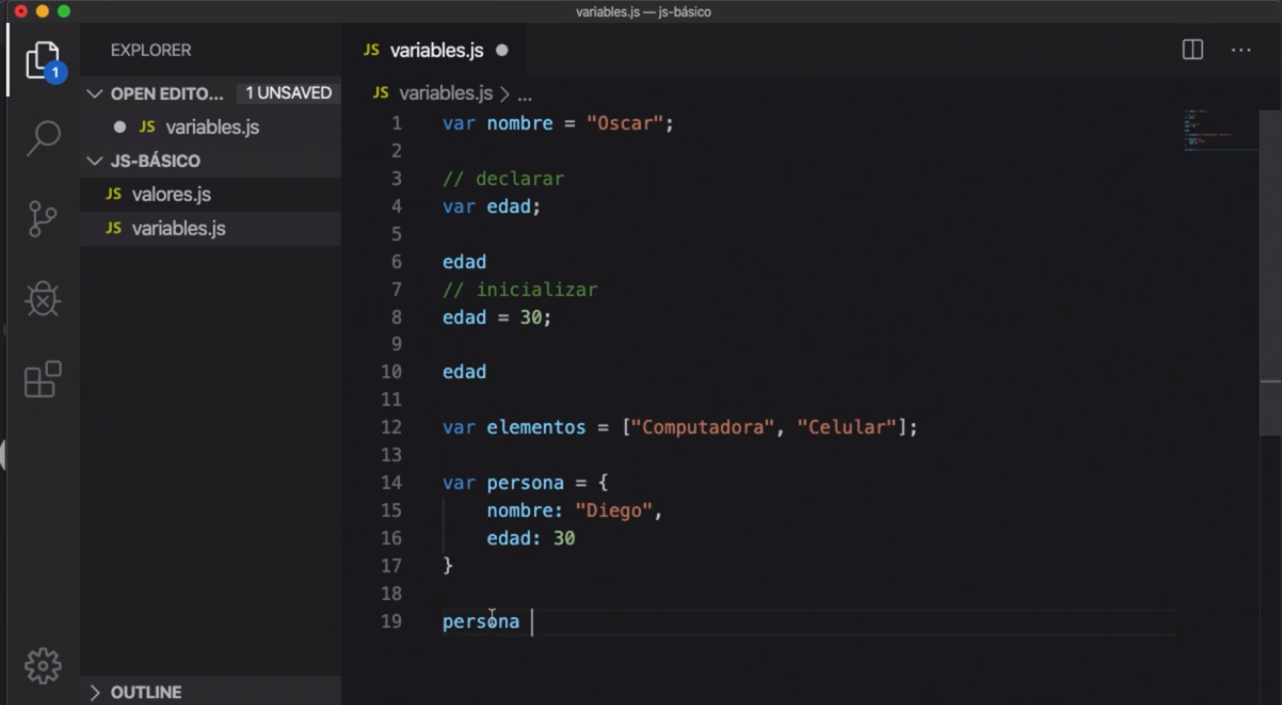Open the Source Control view icon

(x=43, y=218)
